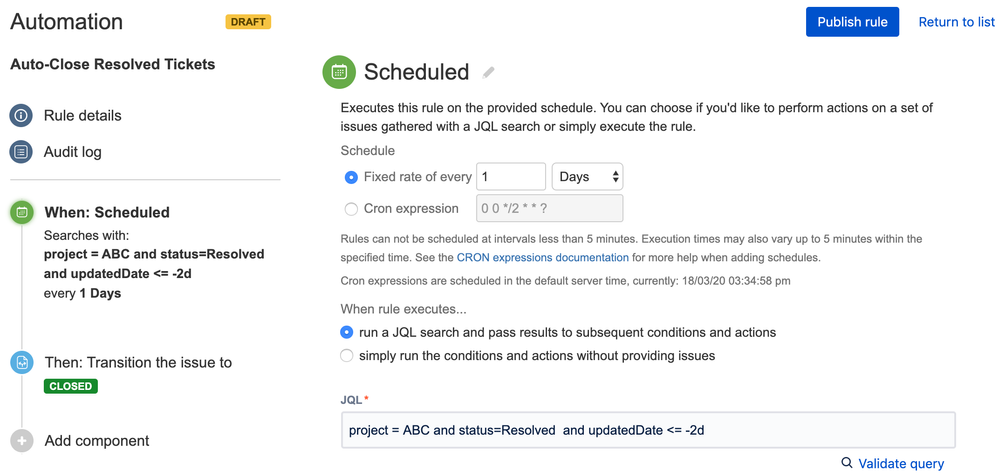Click the Add component plus icon
Screen dimensions: 999x476
(21, 441)
